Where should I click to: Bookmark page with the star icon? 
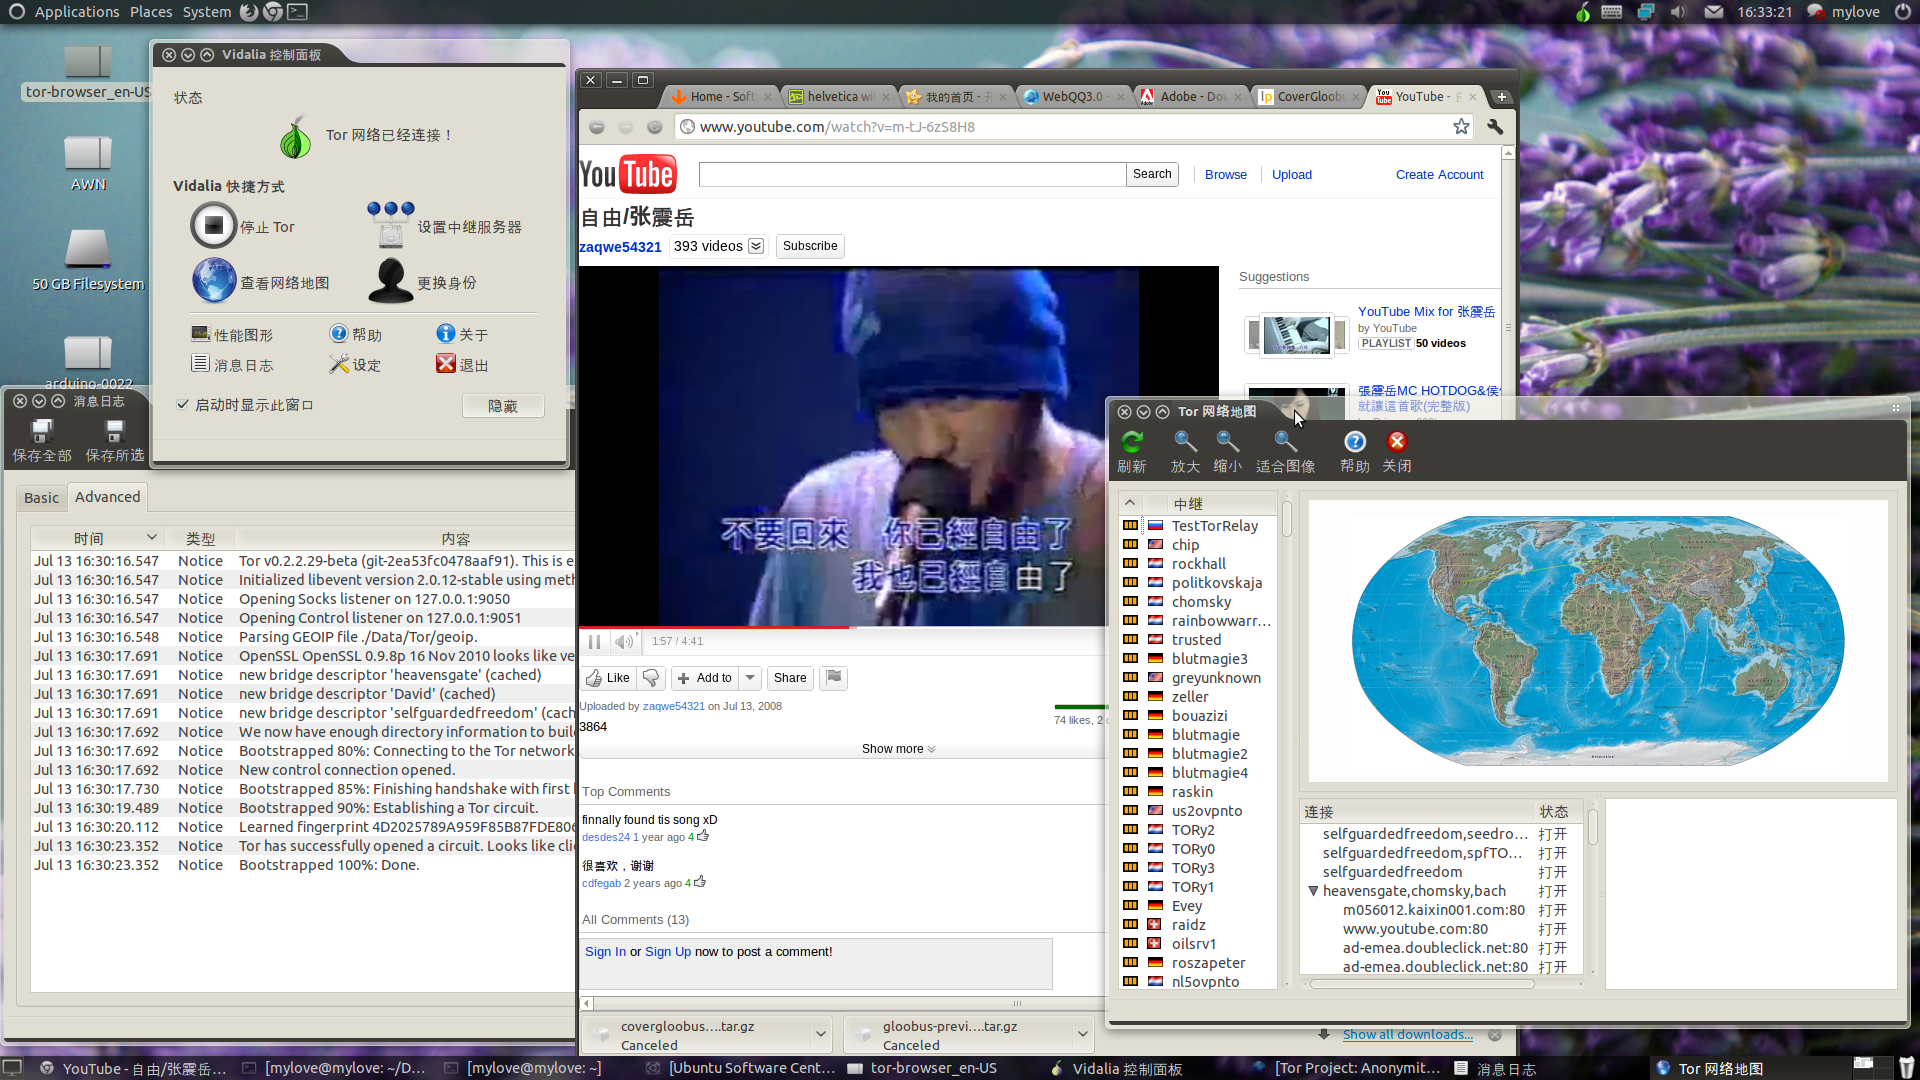click(1461, 126)
